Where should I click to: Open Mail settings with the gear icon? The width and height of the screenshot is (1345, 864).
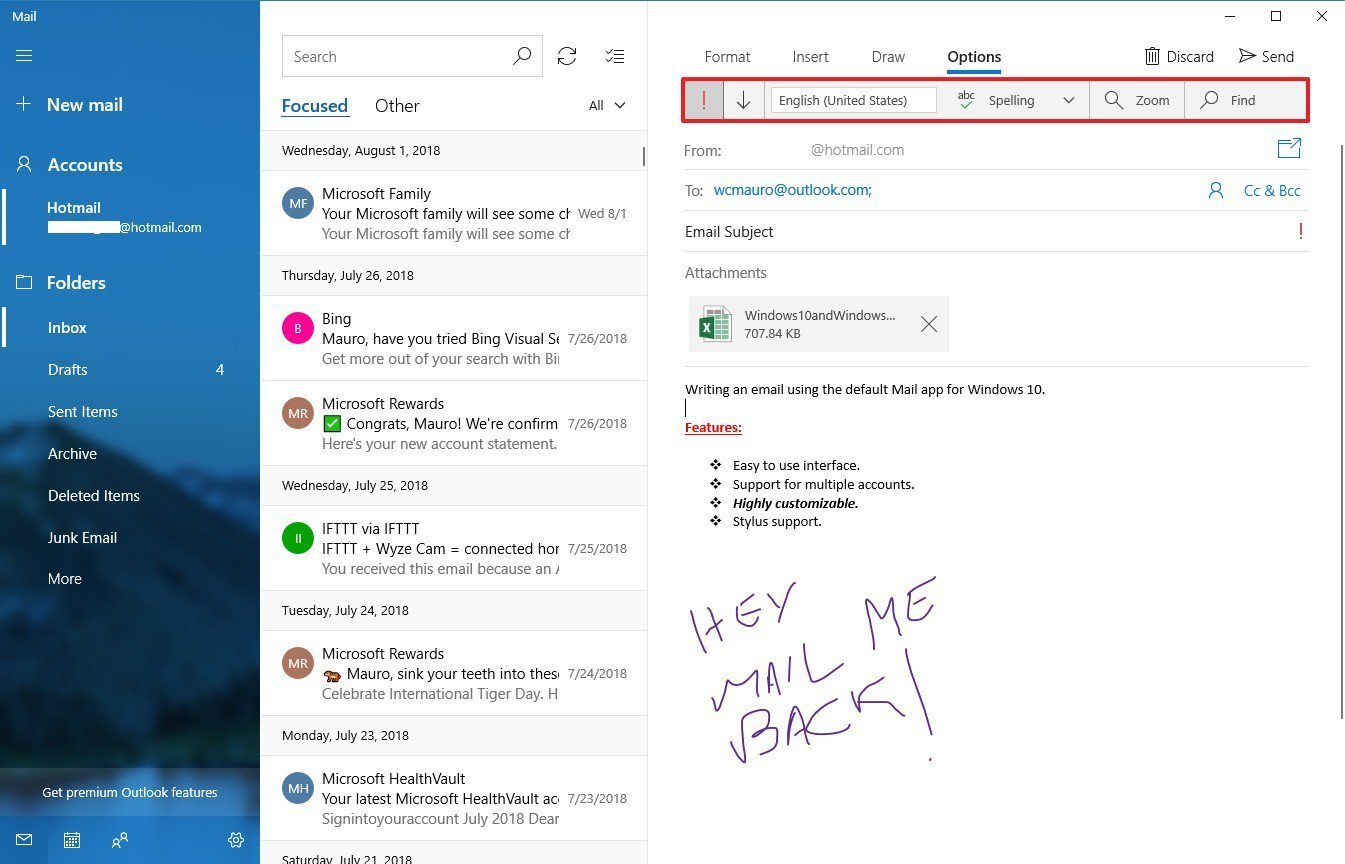(x=236, y=840)
